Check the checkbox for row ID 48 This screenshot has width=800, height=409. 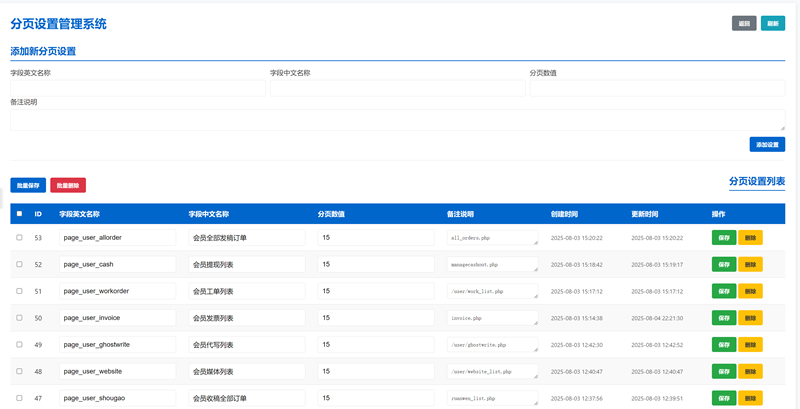[19, 371]
